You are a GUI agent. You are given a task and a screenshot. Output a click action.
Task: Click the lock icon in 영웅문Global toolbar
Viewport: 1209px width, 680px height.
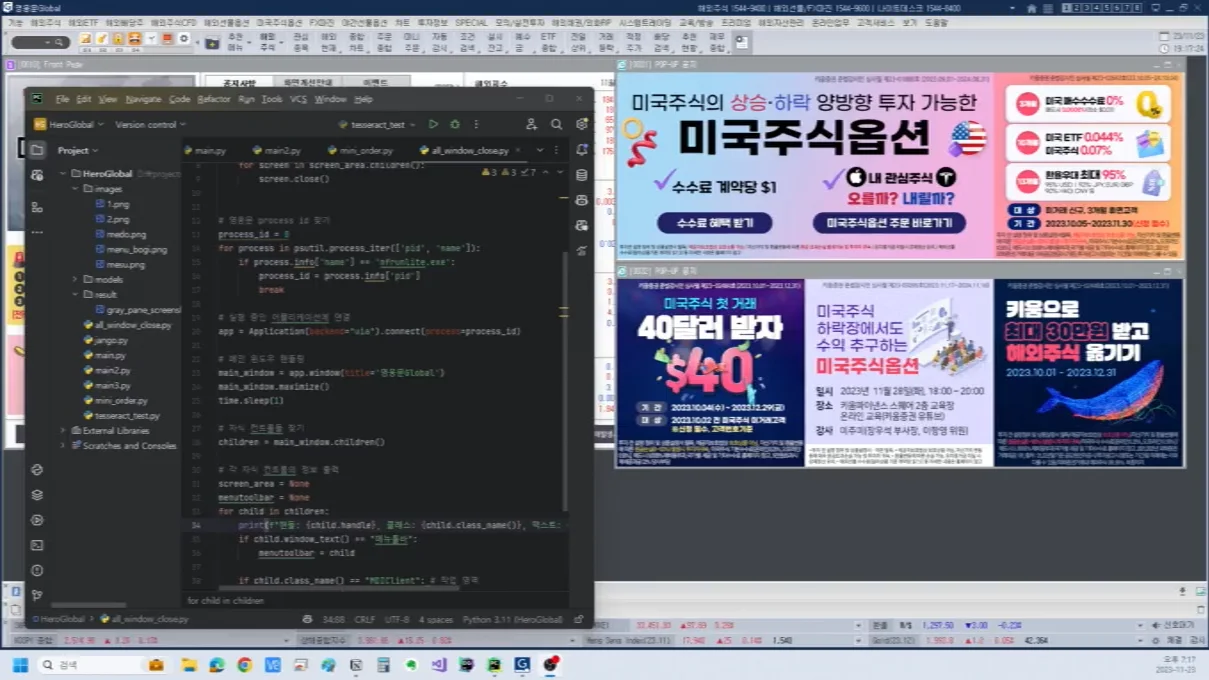point(119,39)
